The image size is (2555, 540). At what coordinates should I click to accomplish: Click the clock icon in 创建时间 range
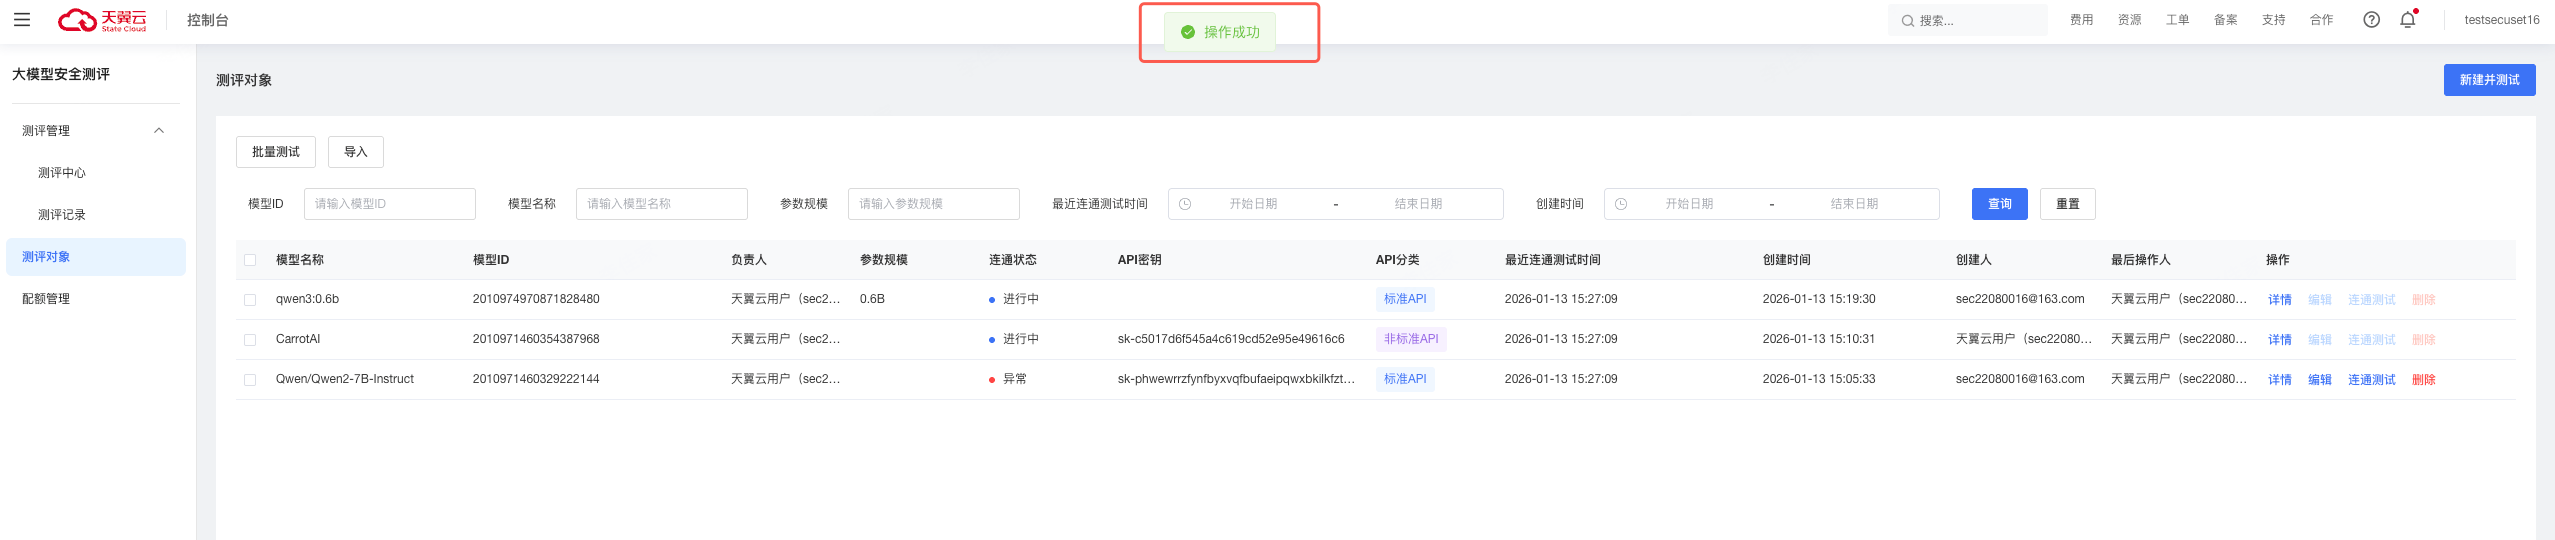[1621, 204]
